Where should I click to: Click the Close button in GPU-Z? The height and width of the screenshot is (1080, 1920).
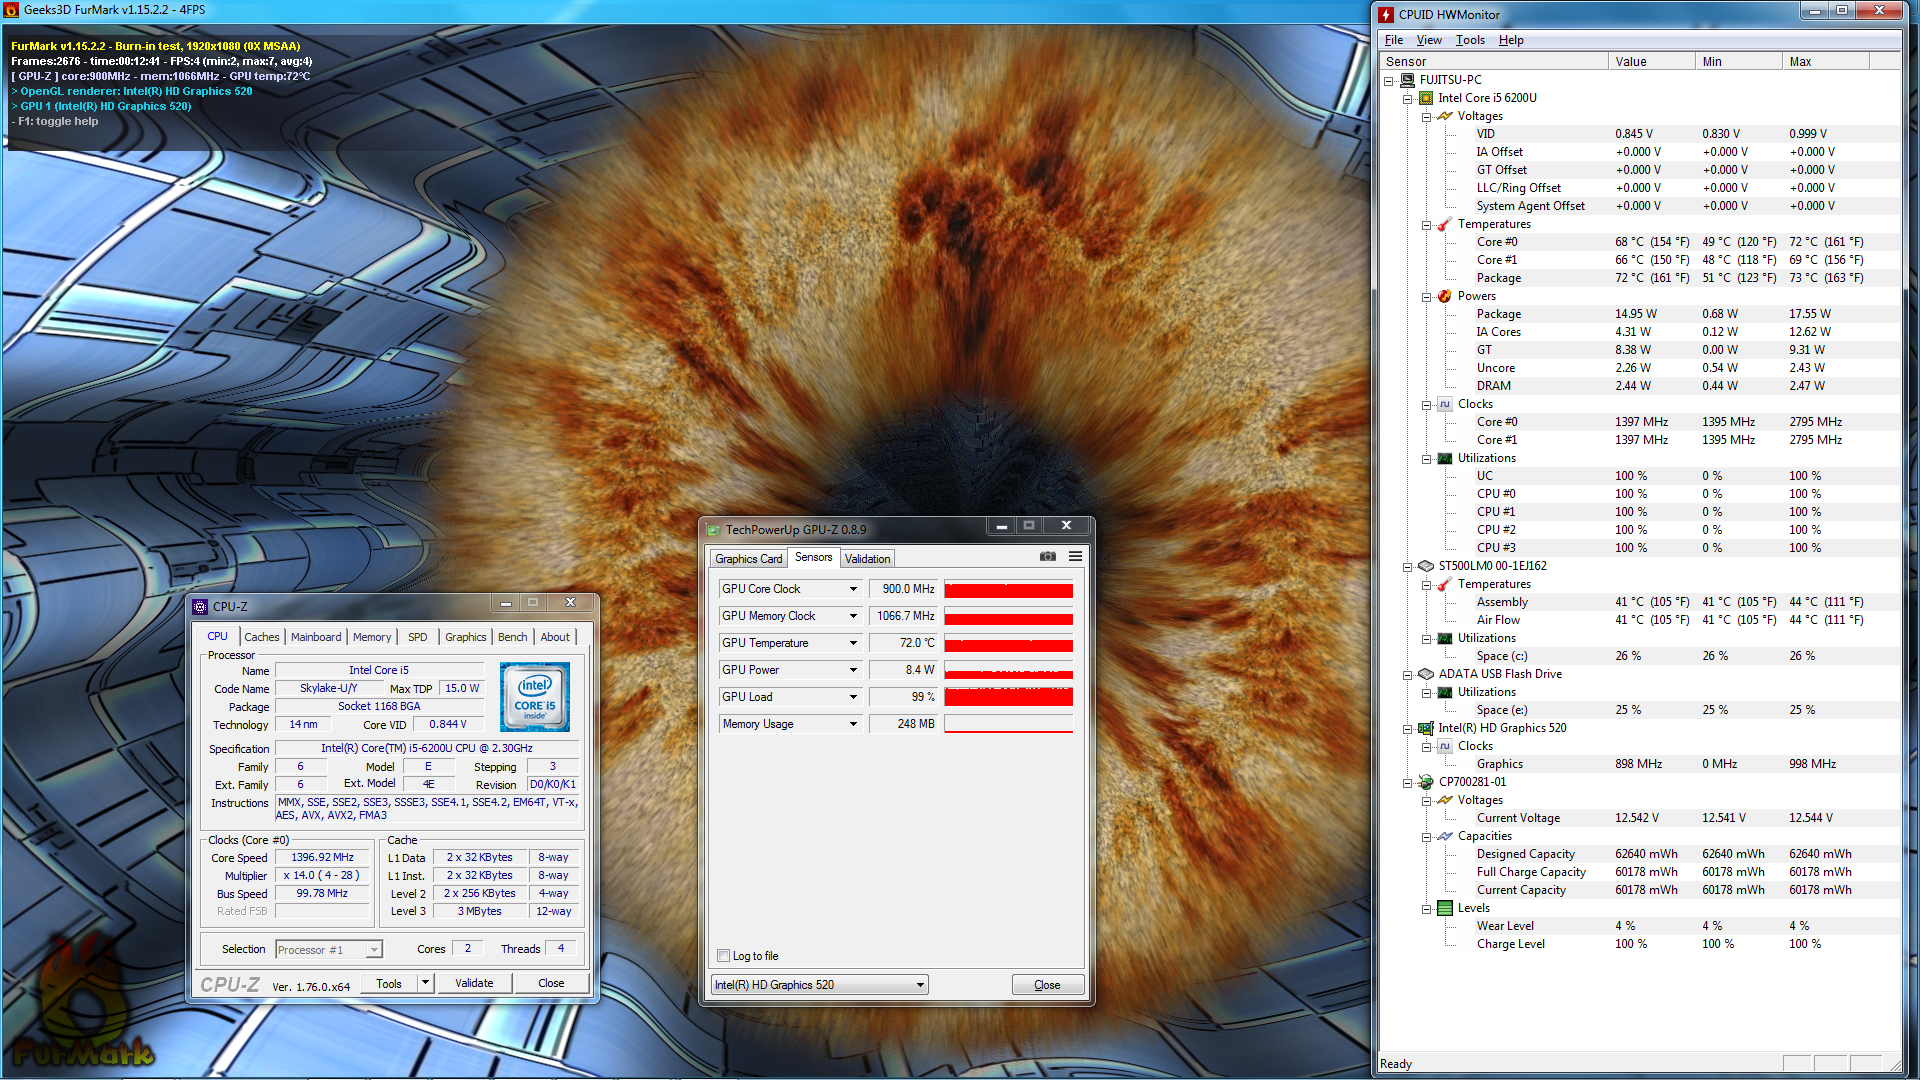(x=1047, y=985)
